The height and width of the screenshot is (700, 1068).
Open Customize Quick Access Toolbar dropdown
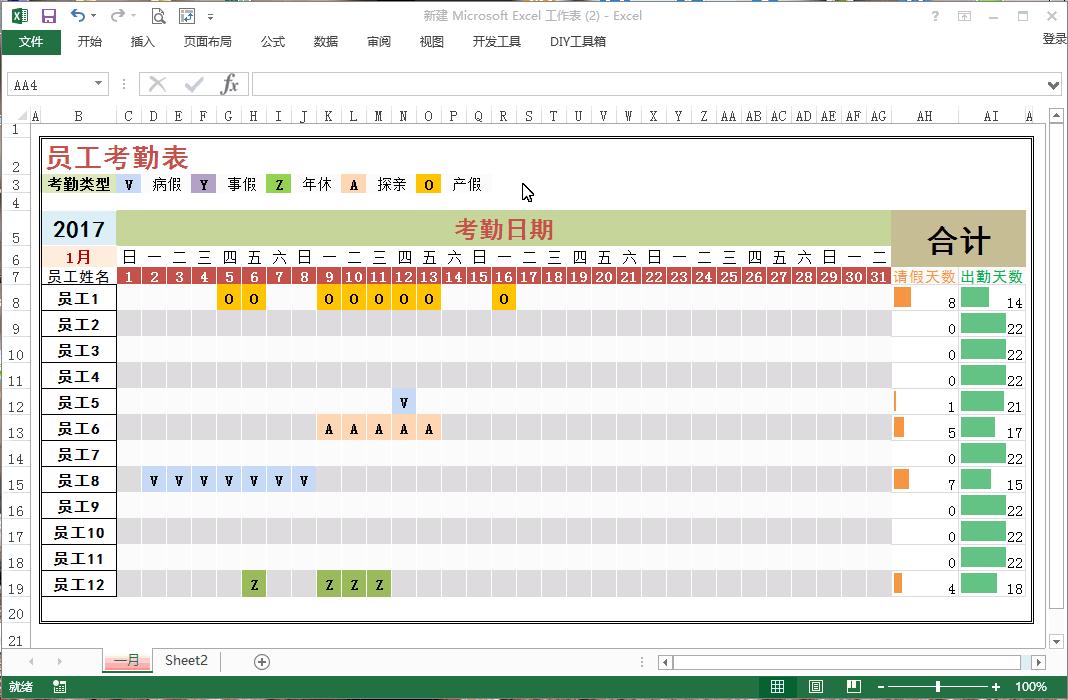[x=209, y=15]
